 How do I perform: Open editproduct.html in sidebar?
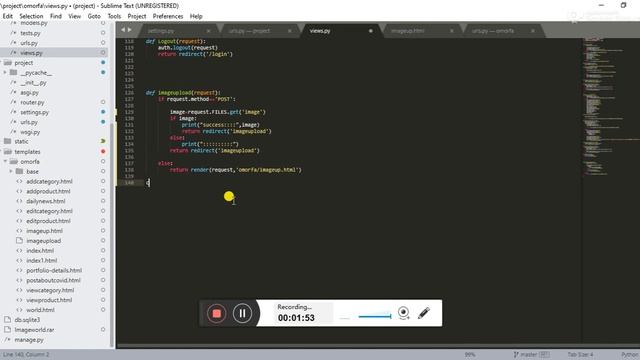tap(48, 221)
